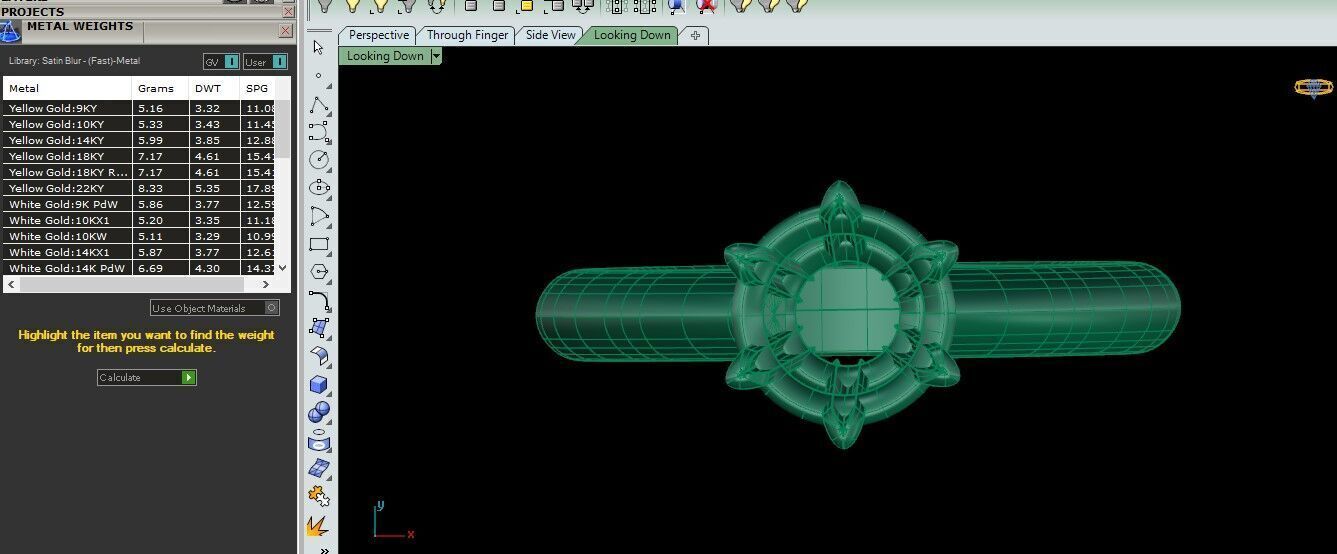Choose the arc drawing tool

point(318,215)
